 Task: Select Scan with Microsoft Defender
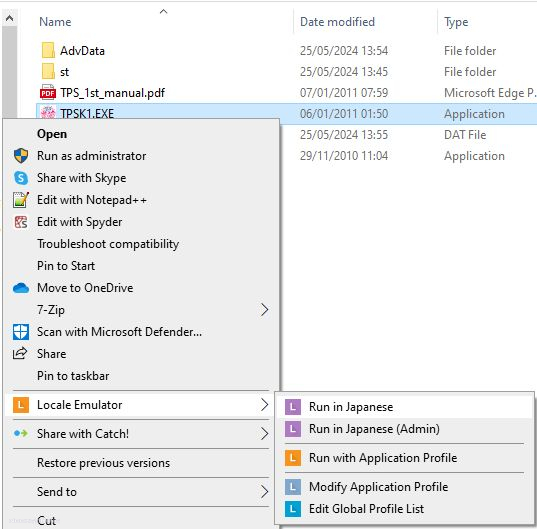pos(141,332)
